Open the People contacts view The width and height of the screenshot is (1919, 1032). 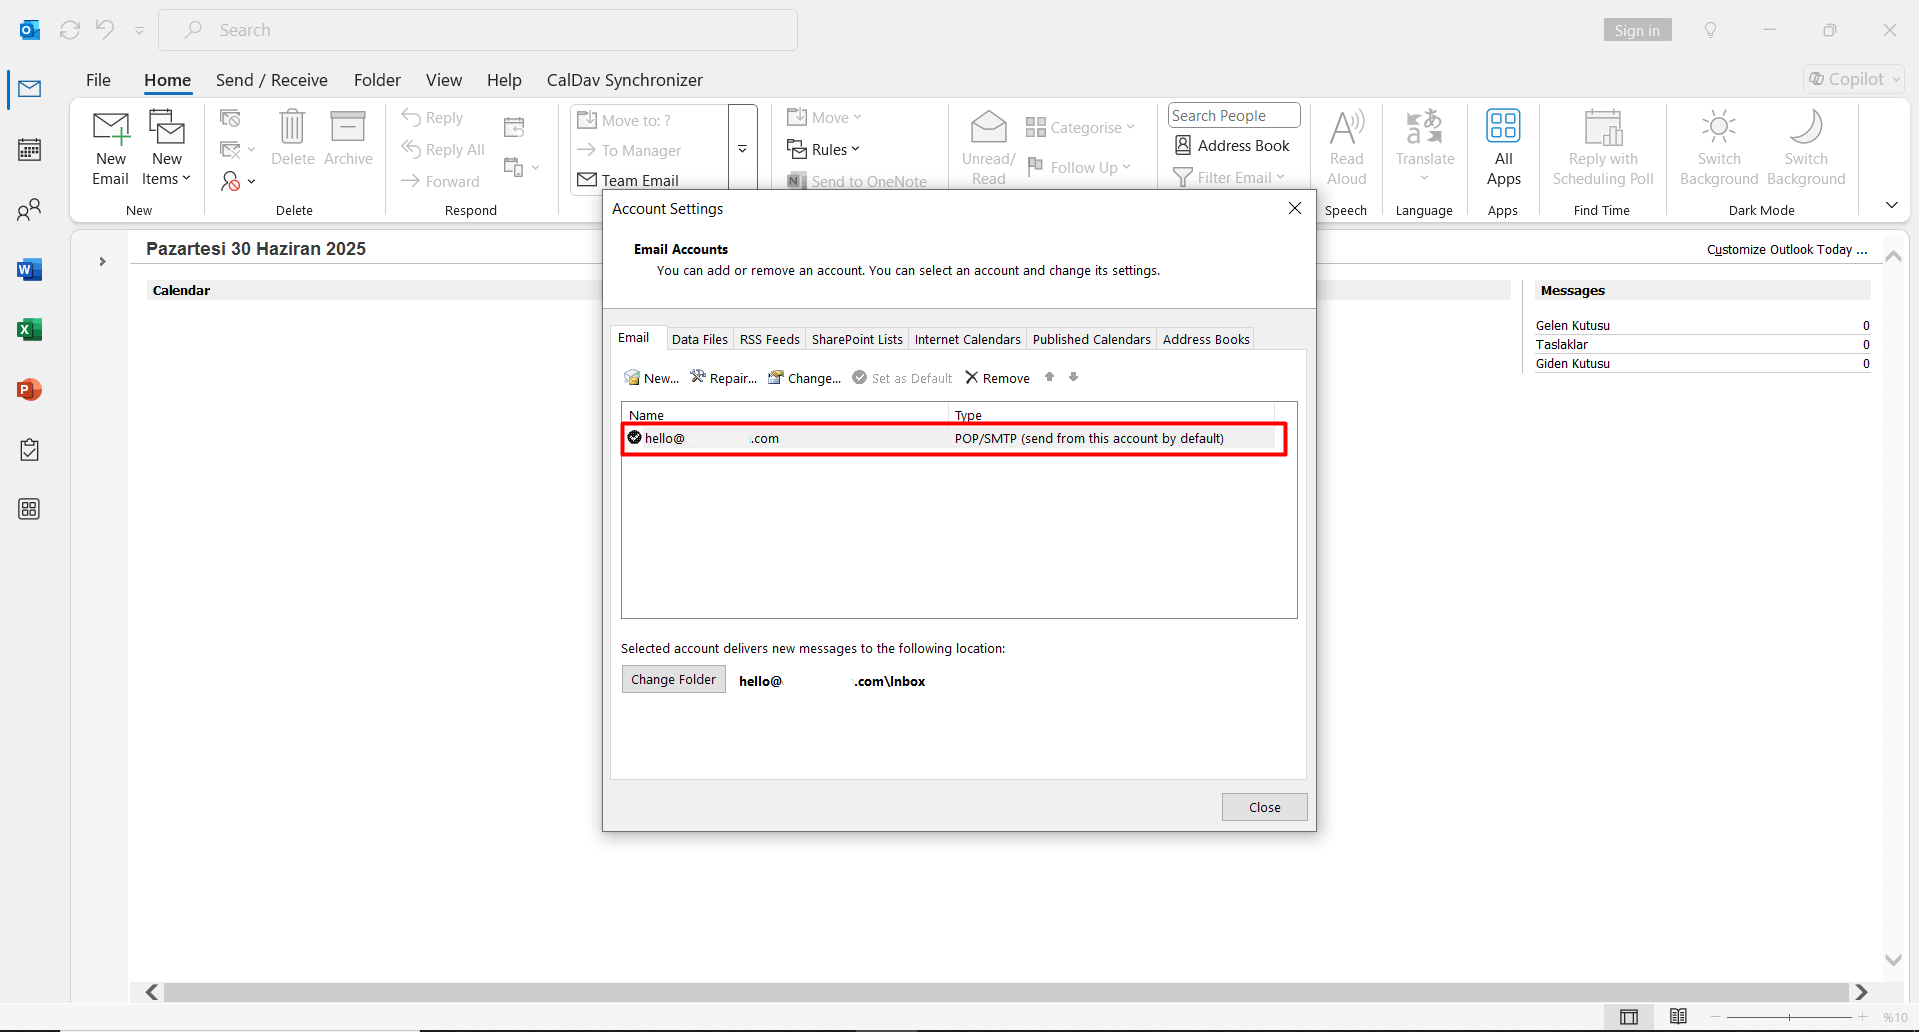coord(30,210)
